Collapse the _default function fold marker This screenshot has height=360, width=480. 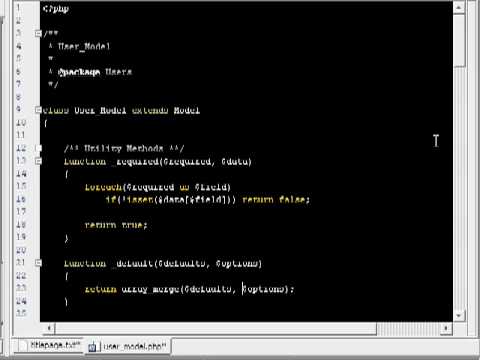[x=38, y=263]
